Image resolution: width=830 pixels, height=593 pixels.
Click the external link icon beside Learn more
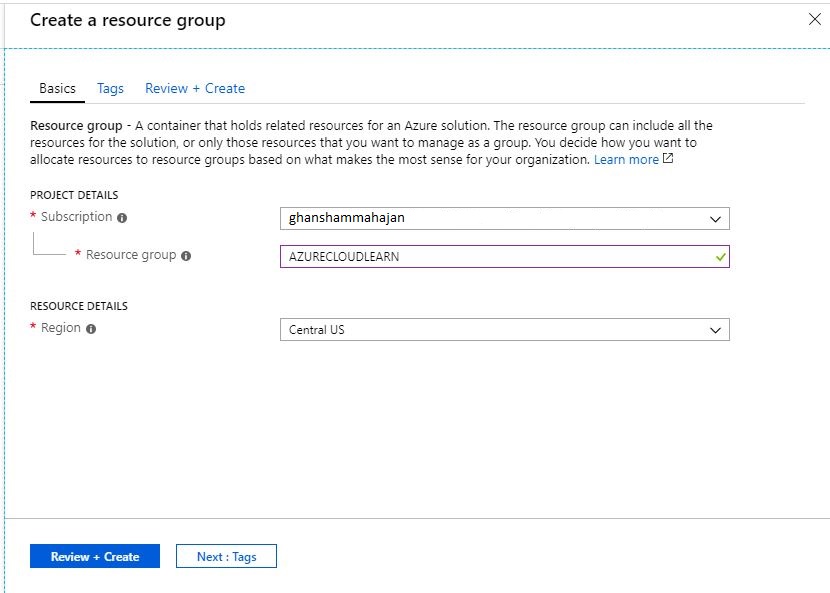(x=669, y=158)
